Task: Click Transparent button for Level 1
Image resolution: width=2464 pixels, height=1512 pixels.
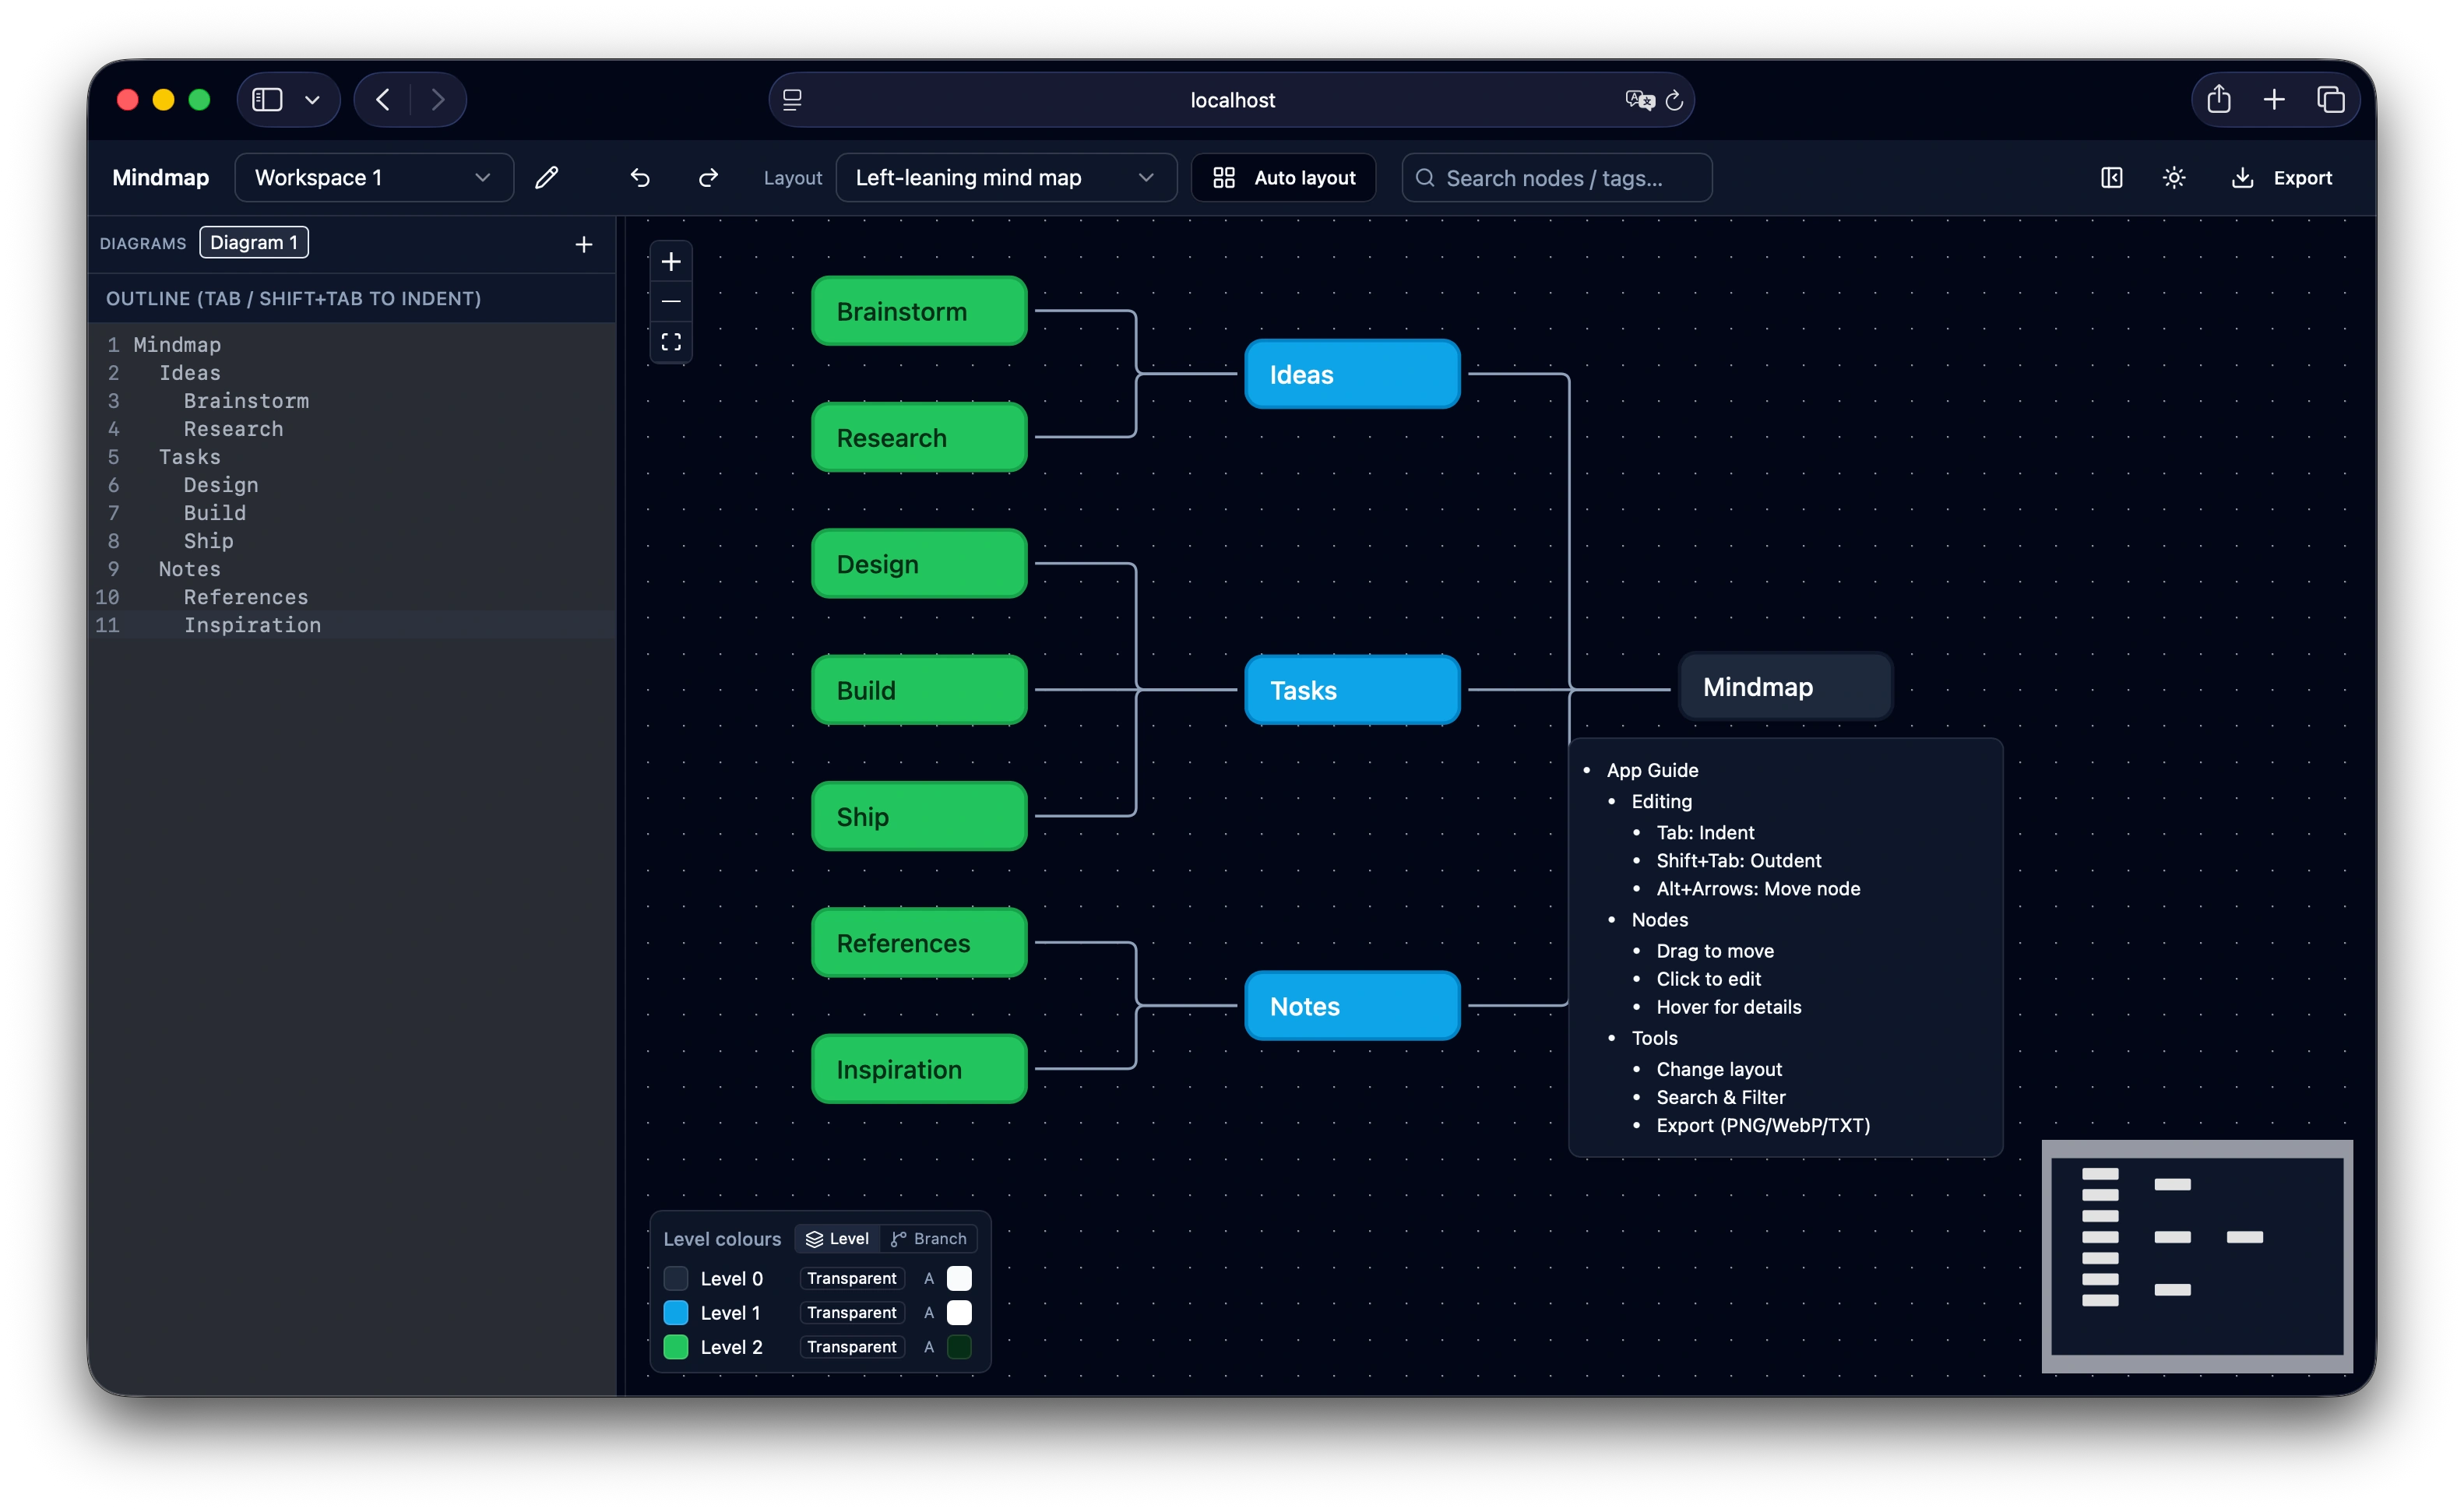Action: click(x=851, y=1313)
